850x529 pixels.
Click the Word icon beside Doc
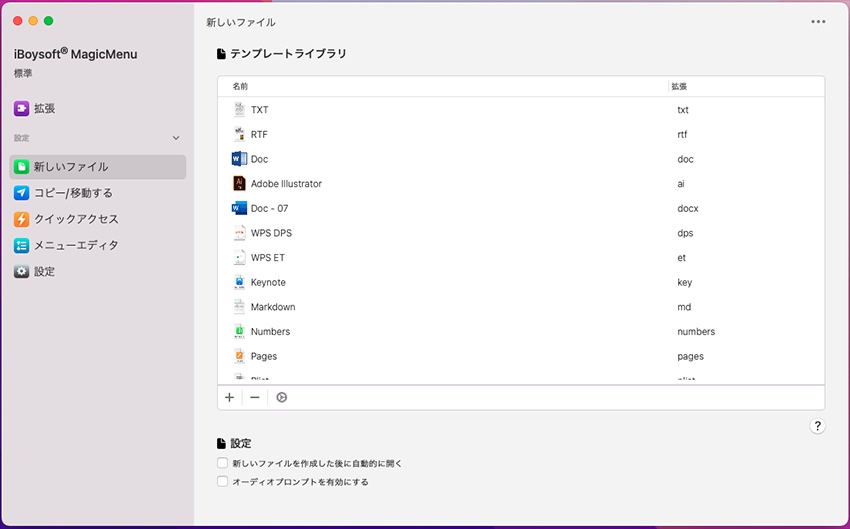coord(239,159)
